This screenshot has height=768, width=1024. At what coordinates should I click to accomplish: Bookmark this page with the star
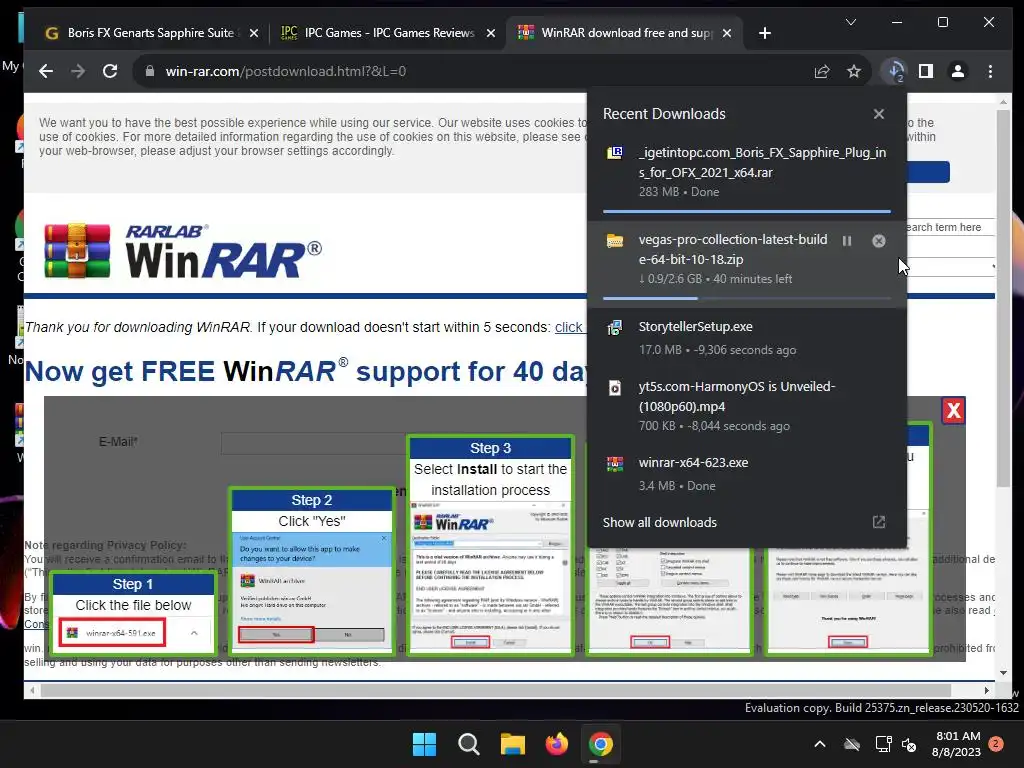(854, 71)
